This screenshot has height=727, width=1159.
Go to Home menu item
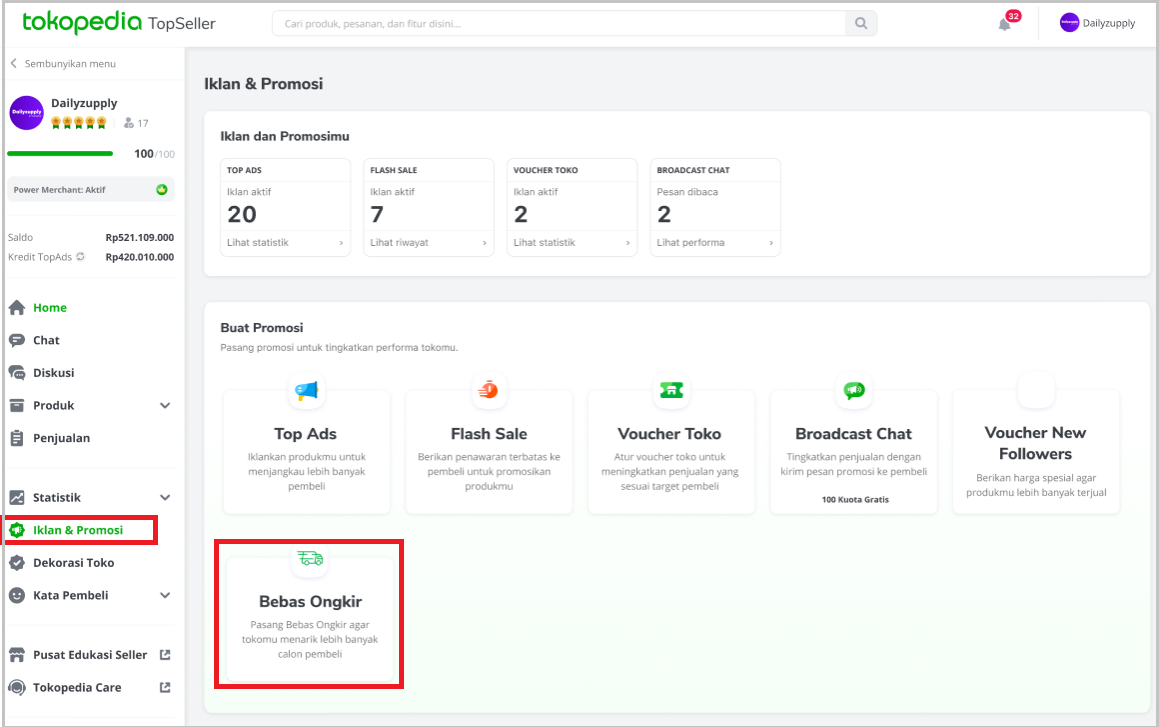50,307
